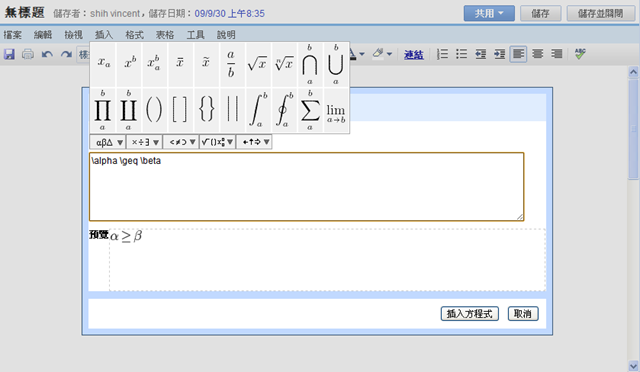Viewport: 640px width, 372px height.
Task: Click in the LaTeX equation text box
Action: coord(307,187)
